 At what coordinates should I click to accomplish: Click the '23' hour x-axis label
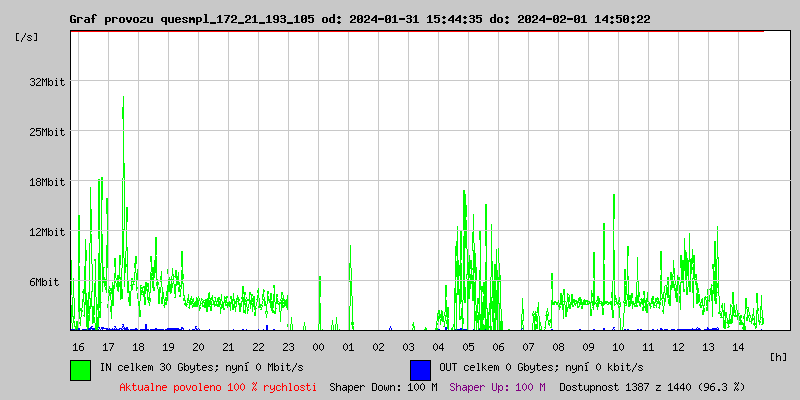pos(288,346)
